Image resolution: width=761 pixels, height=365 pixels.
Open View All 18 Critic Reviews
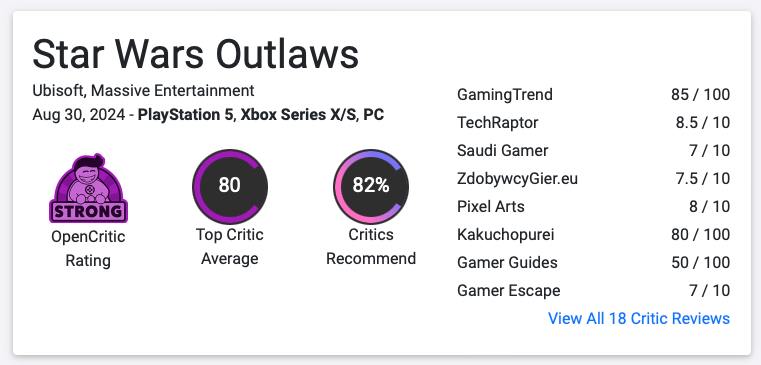point(639,318)
